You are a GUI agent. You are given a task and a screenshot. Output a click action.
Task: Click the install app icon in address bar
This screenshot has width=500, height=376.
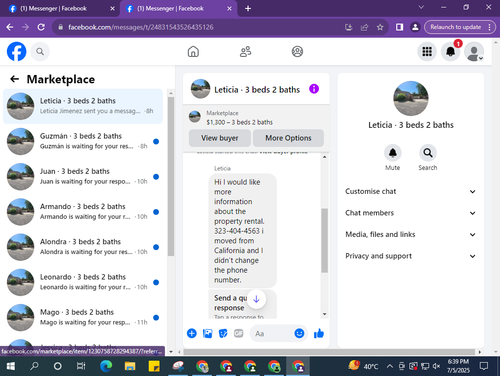349,27
